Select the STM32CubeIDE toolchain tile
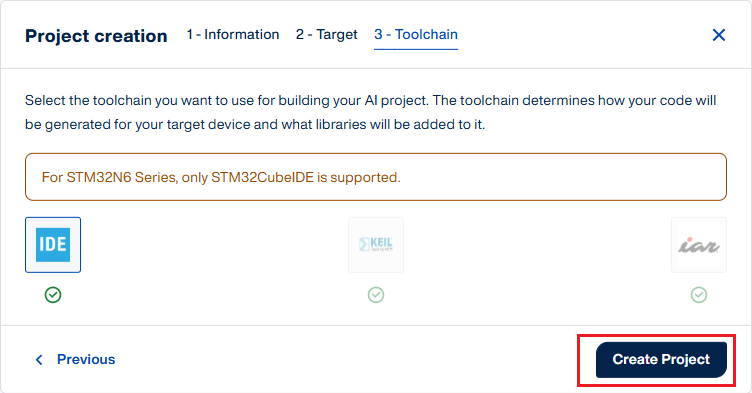752x393 pixels. (x=53, y=245)
